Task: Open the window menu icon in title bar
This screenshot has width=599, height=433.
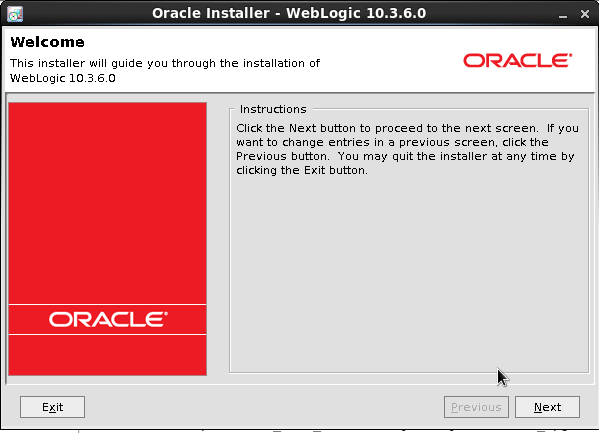Action: point(15,14)
